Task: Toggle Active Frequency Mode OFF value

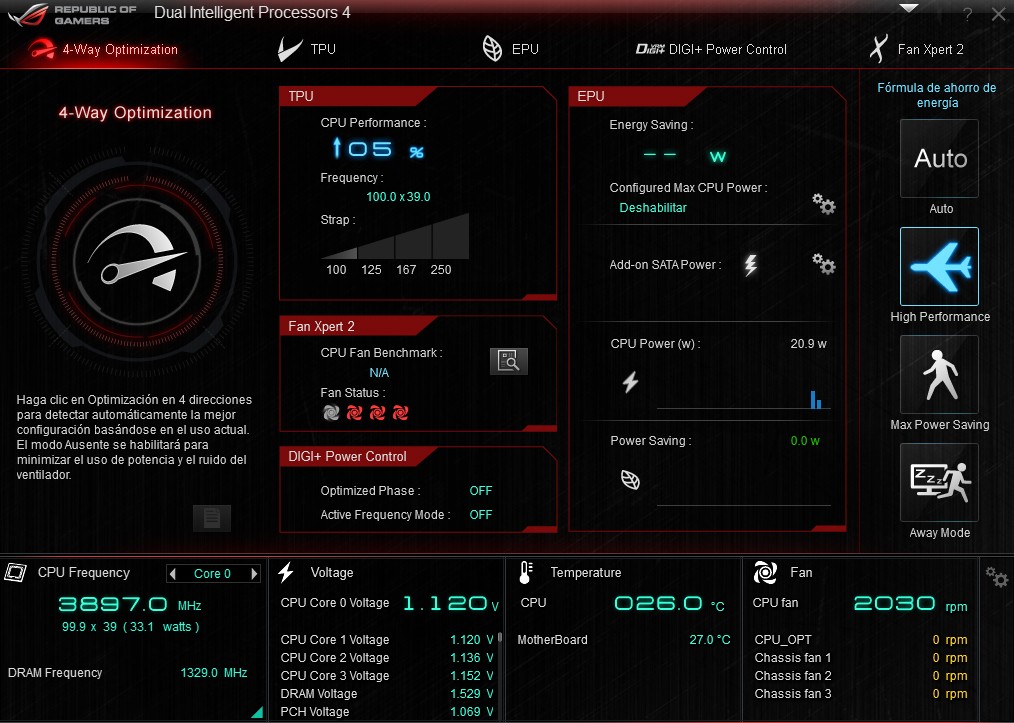Action: tap(480, 515)
